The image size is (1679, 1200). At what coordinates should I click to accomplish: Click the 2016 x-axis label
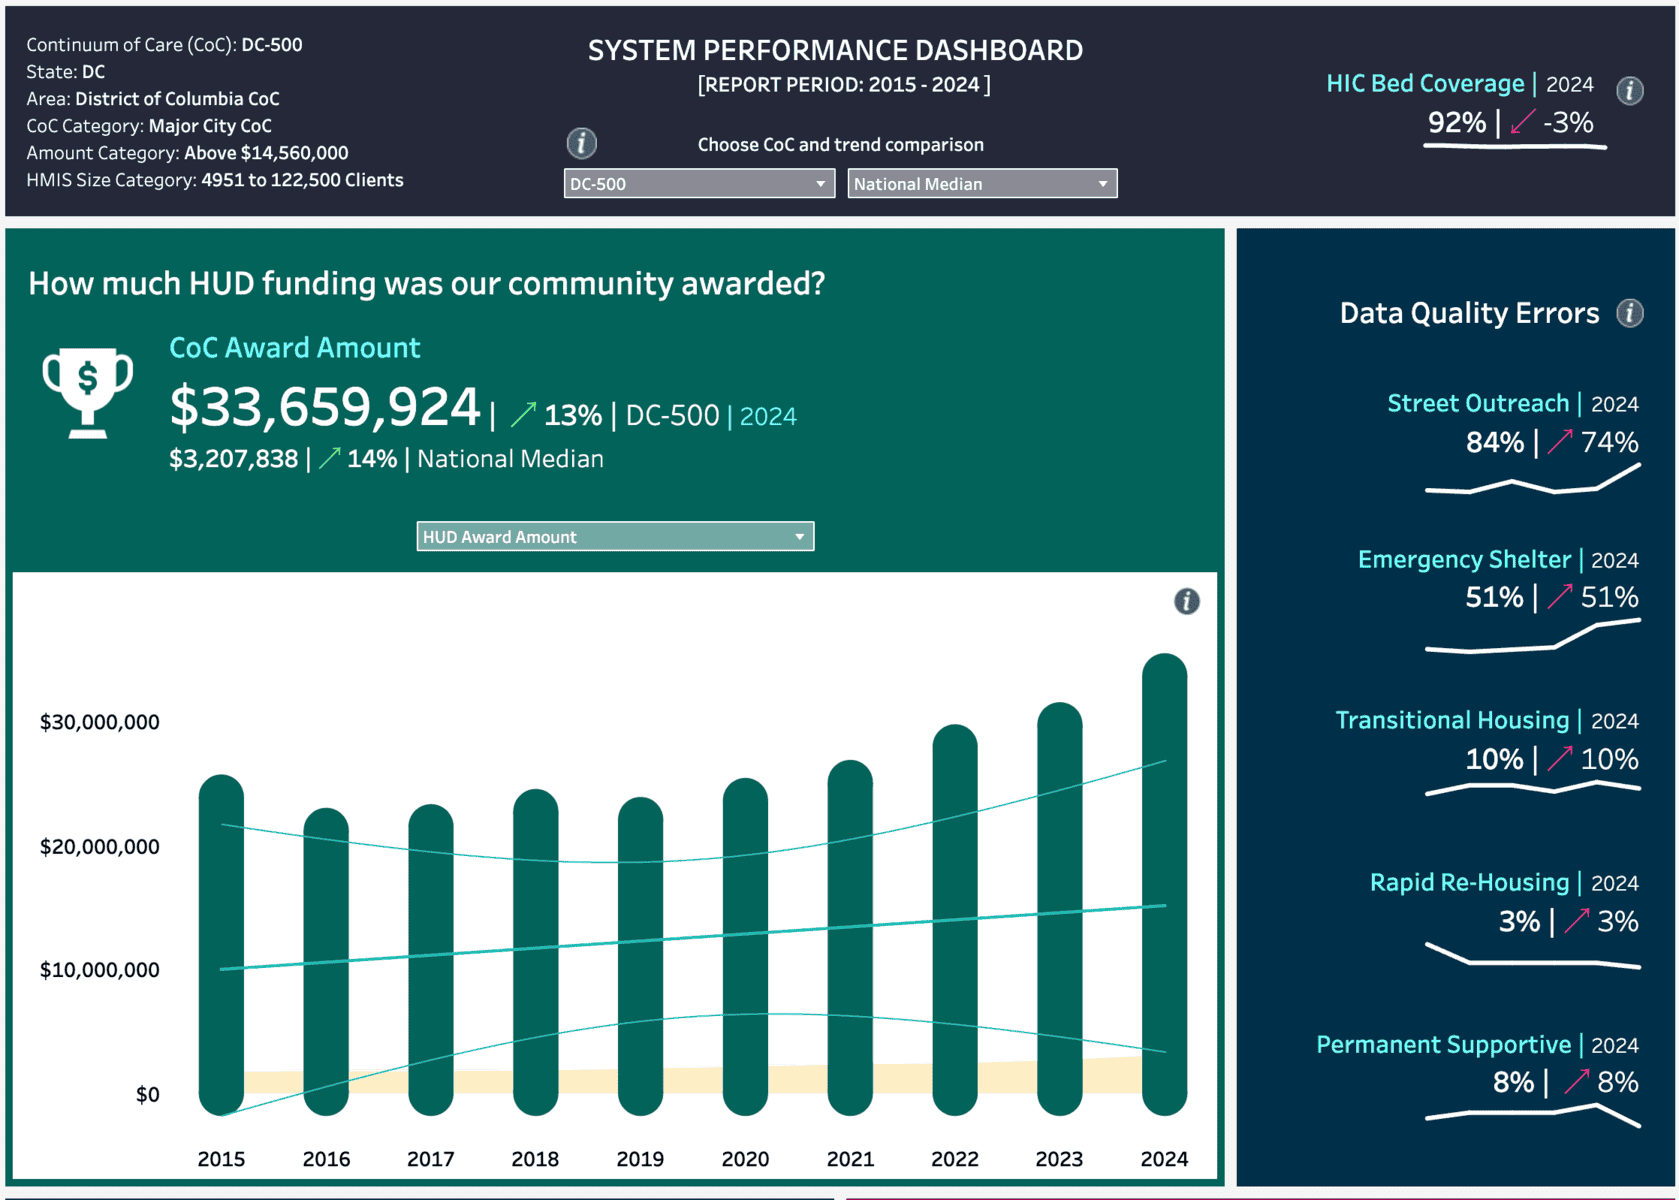tap(326, 1159)
